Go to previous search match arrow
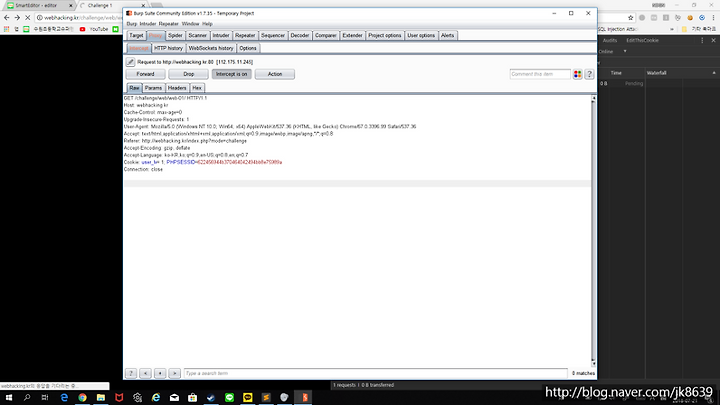The width and height of the screenshot is (720, 405). point(146,373)
